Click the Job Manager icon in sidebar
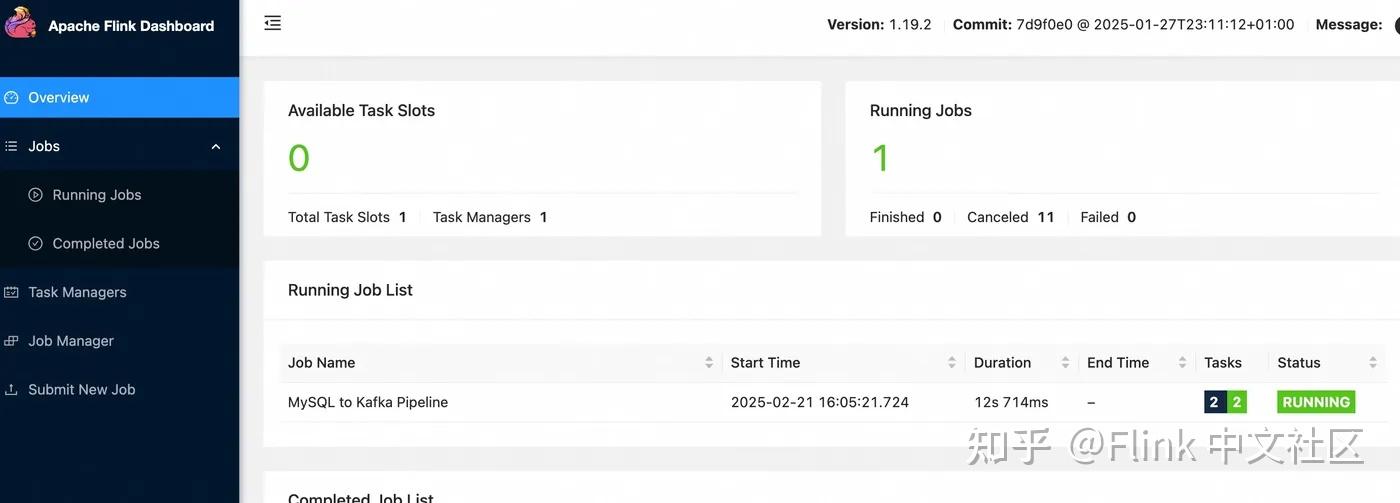Screen dimensions: 1400x503 [x=12, y=341]
